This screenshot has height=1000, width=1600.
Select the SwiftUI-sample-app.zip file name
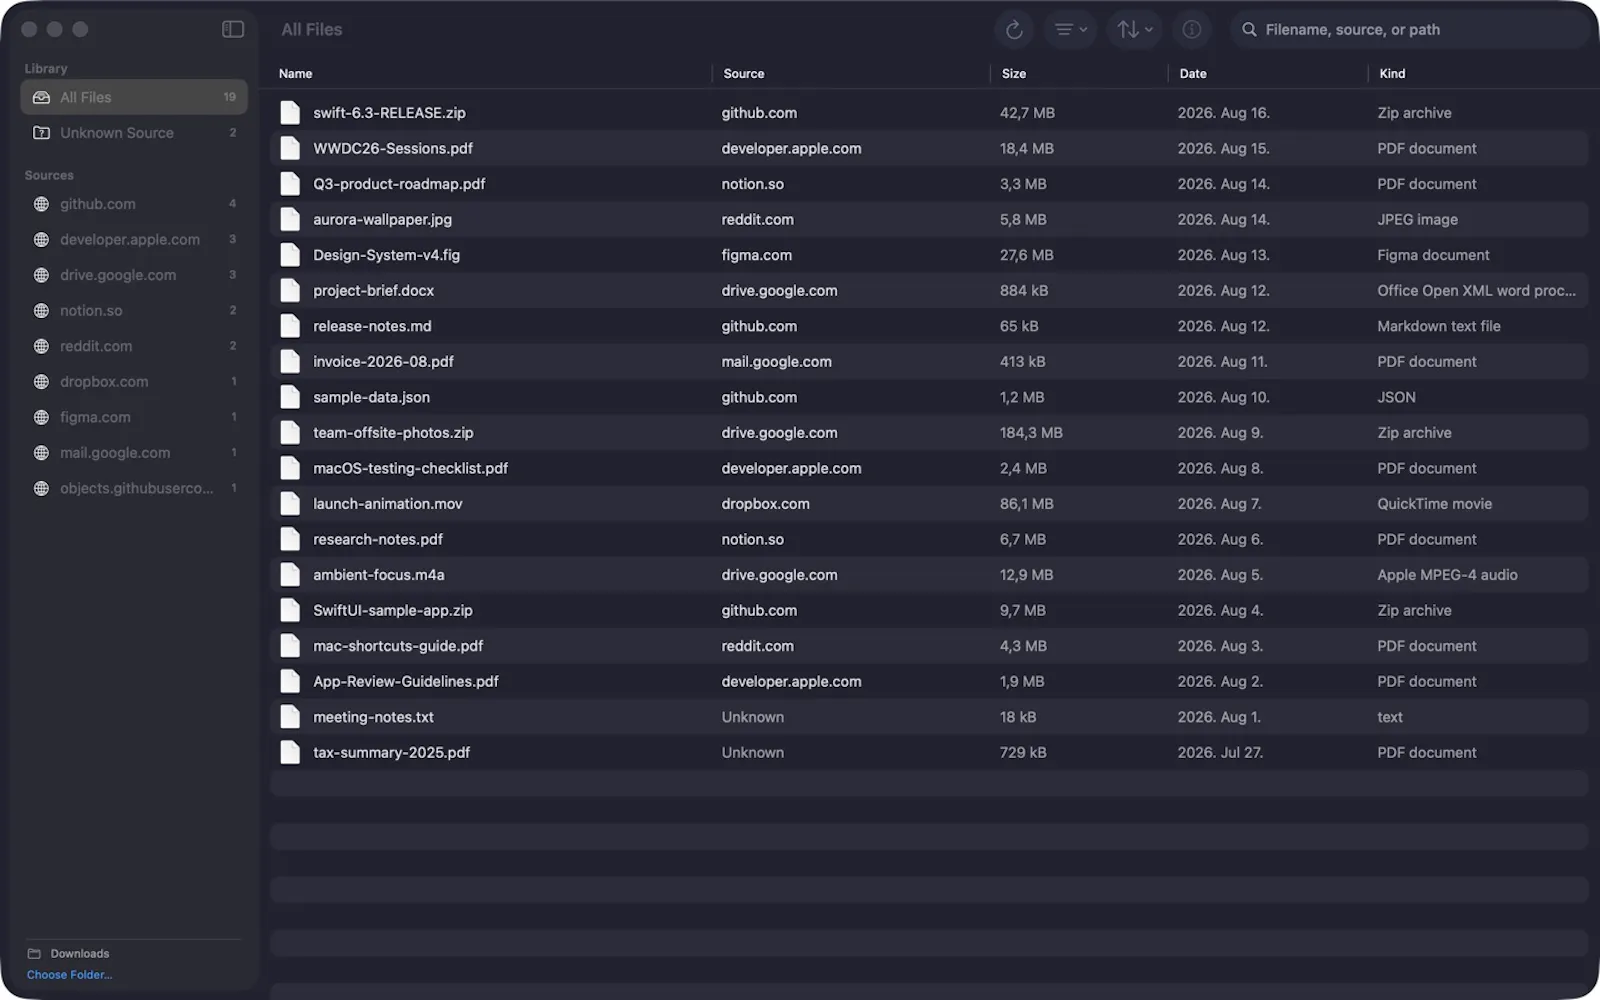point(393,610)
